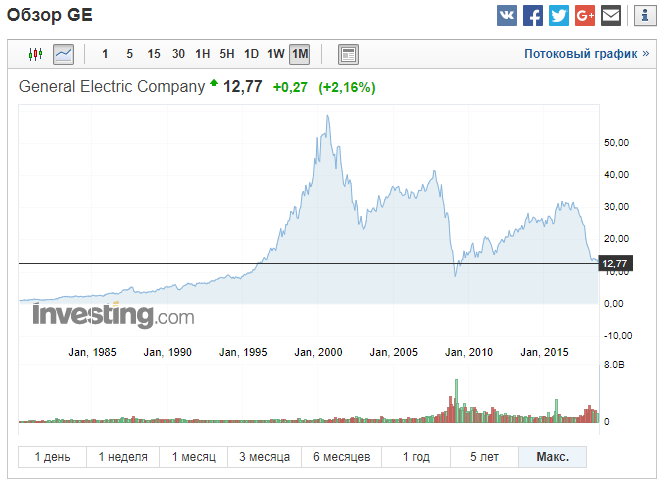Select the area line chart icon
Image resolution: width=664 pixels, height=486 pixels.
click(63, 54)
